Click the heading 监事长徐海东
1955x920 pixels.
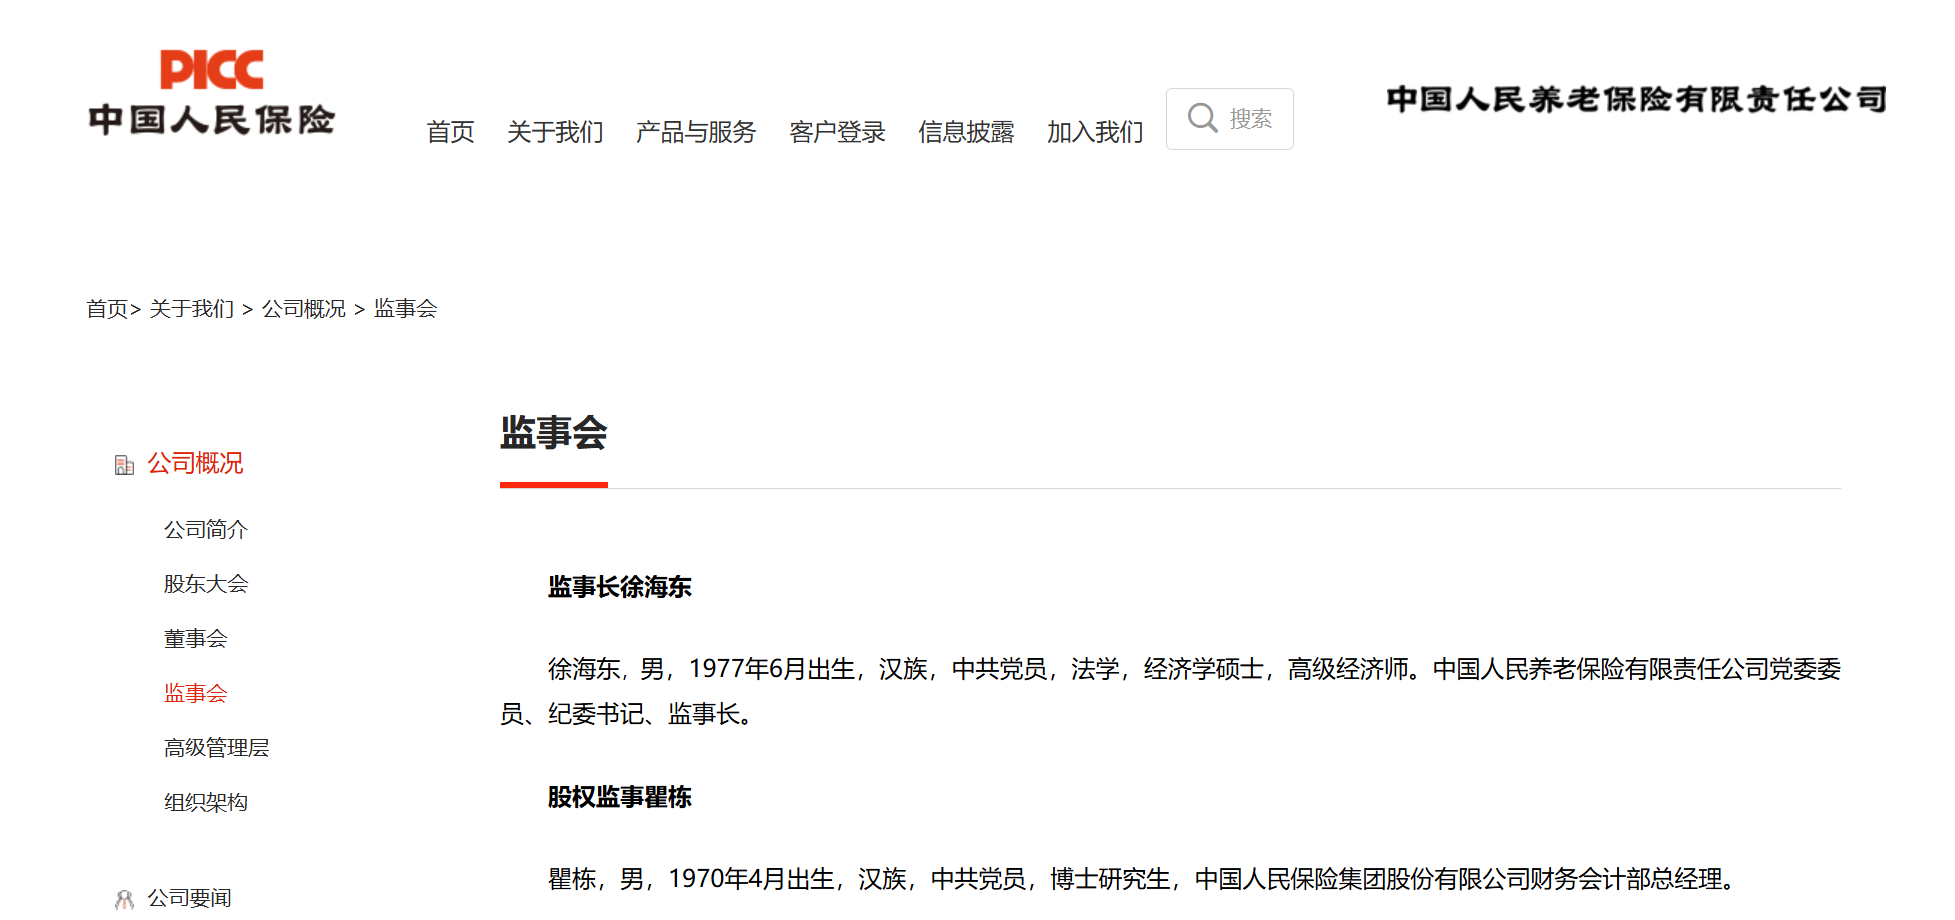(x=620, y=587)
